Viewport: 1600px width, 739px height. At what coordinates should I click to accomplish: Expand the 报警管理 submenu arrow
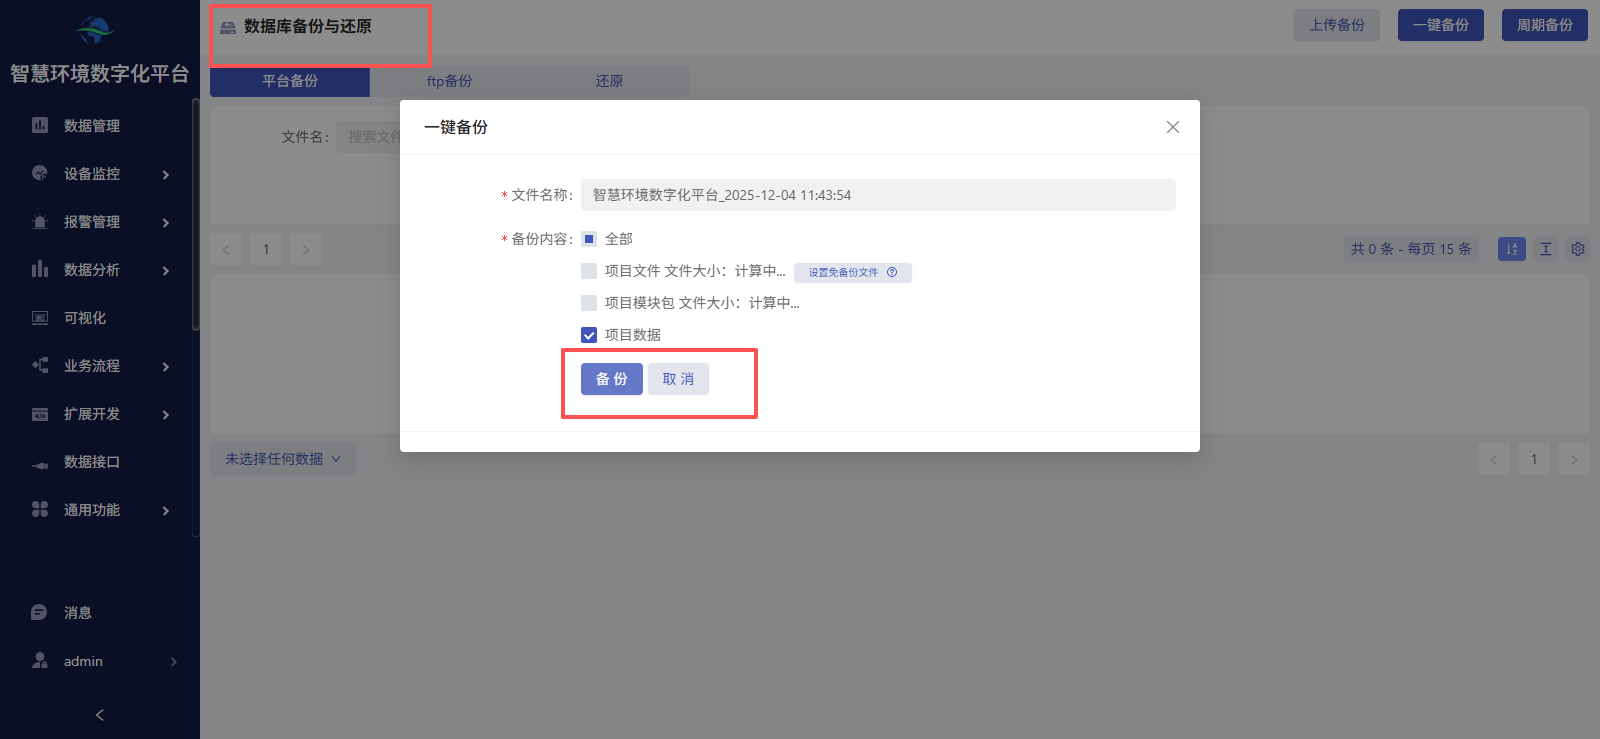(166, 223)
